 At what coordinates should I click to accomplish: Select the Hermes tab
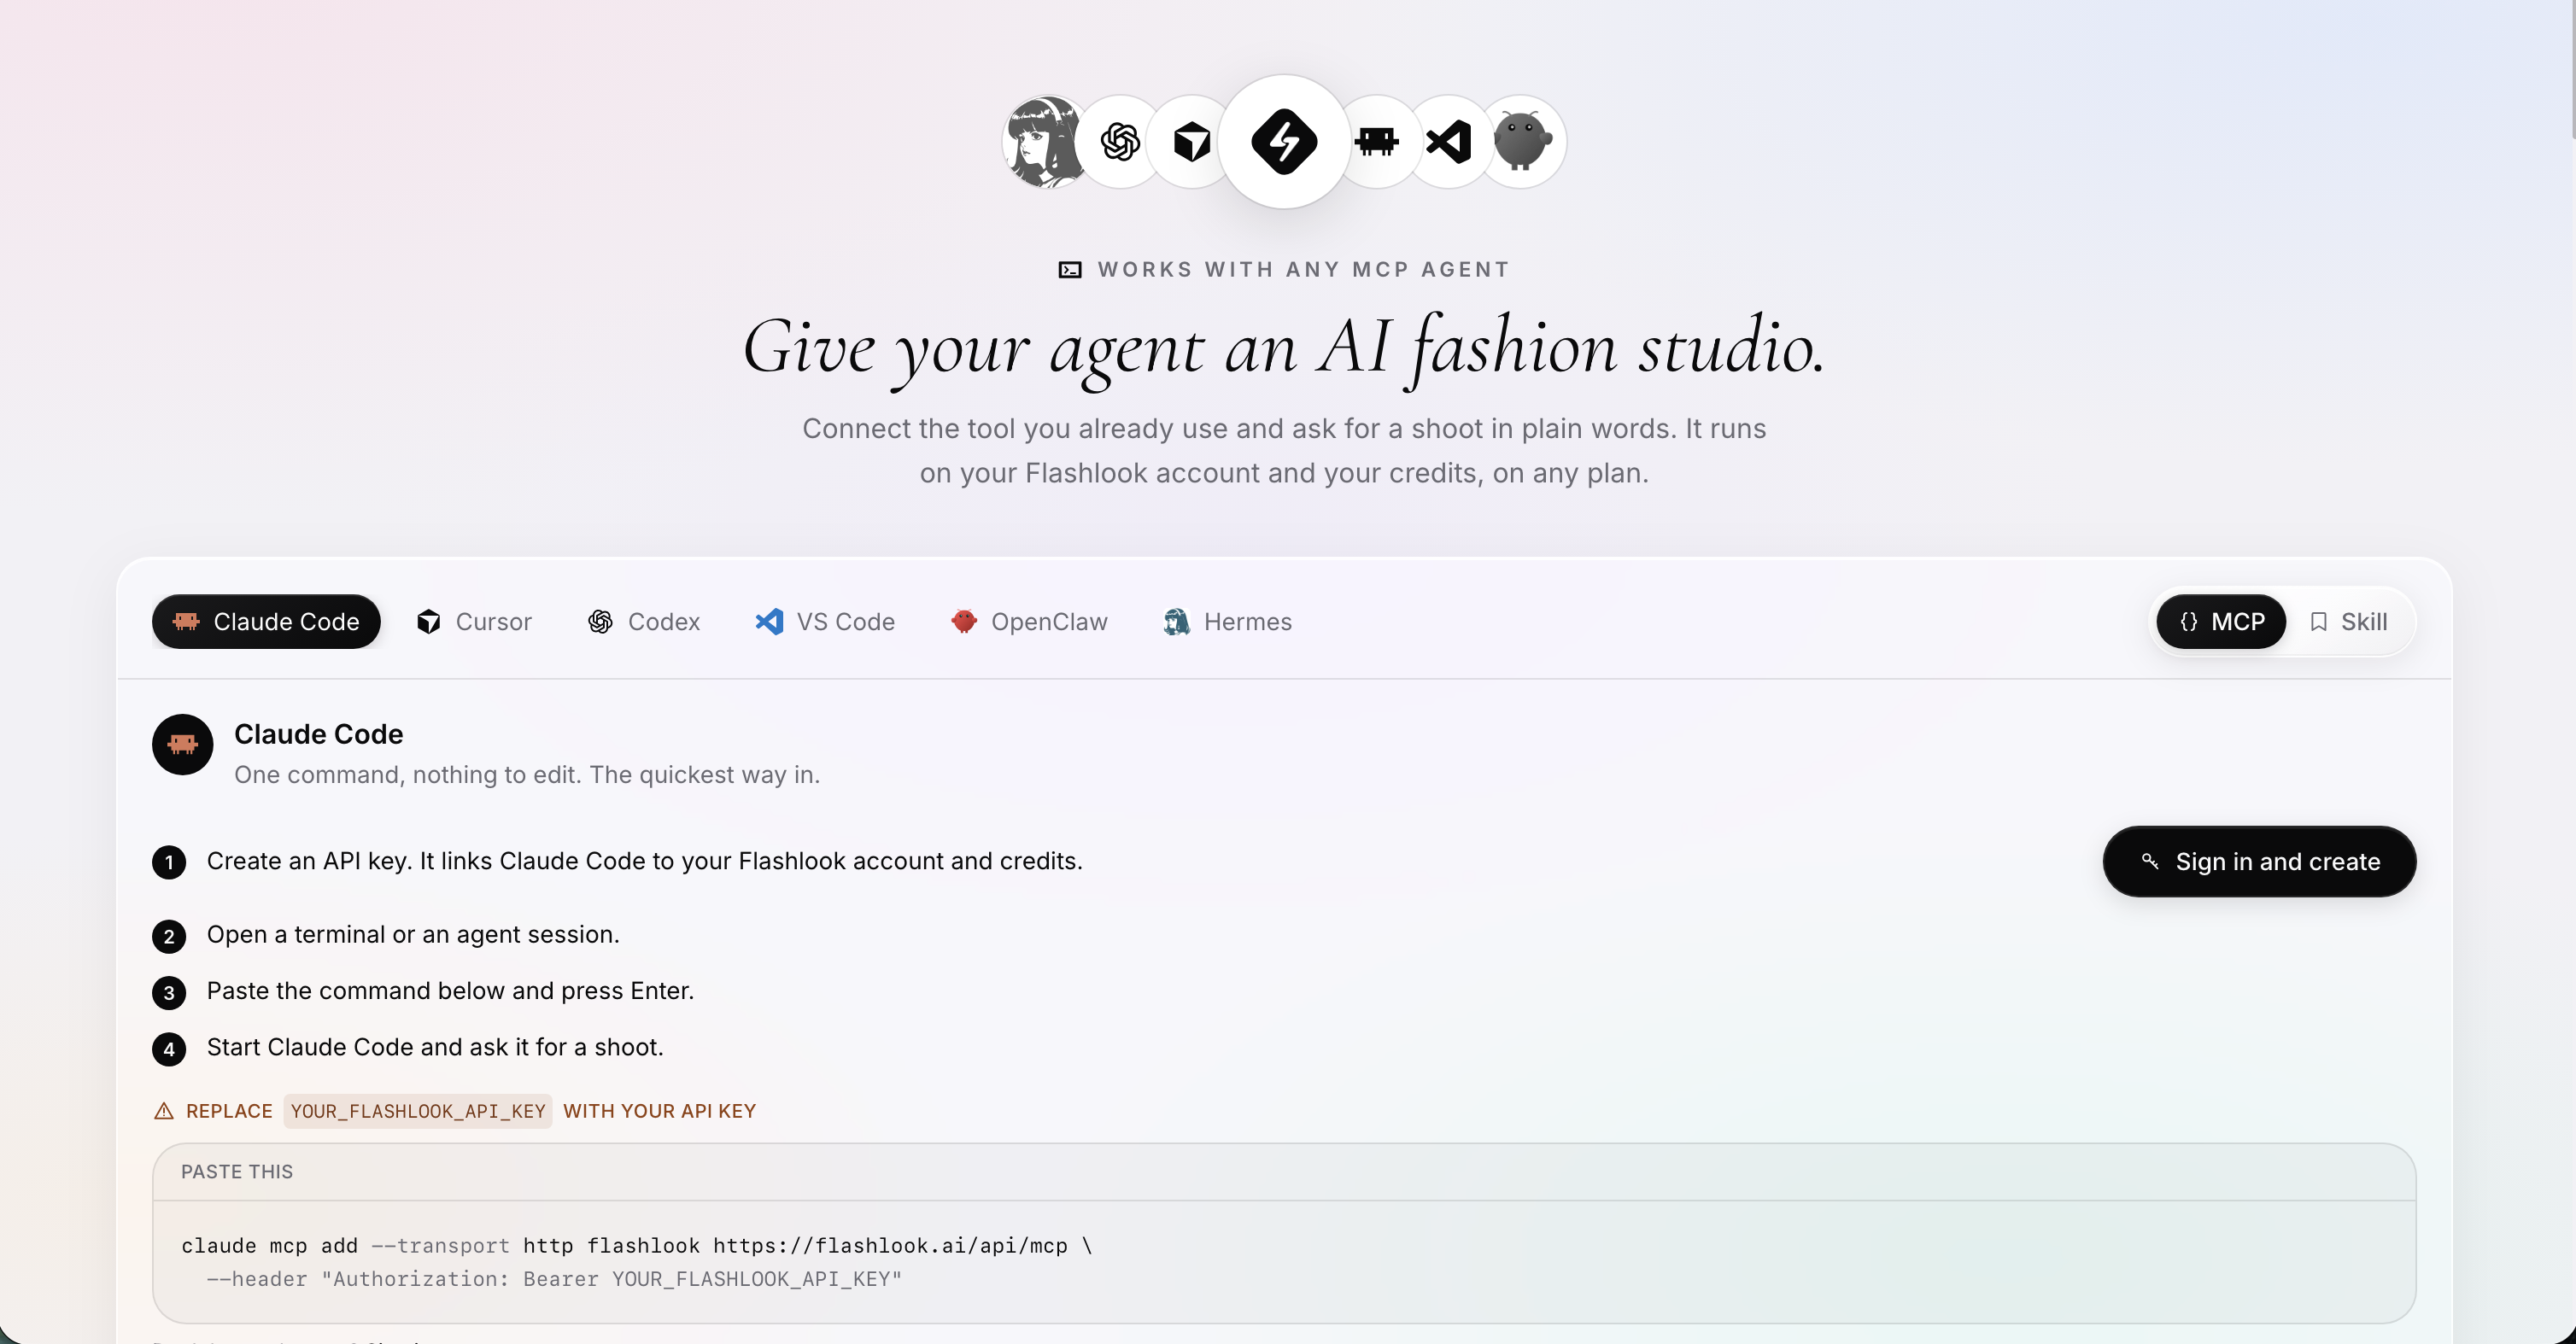tap(1228, 622)
